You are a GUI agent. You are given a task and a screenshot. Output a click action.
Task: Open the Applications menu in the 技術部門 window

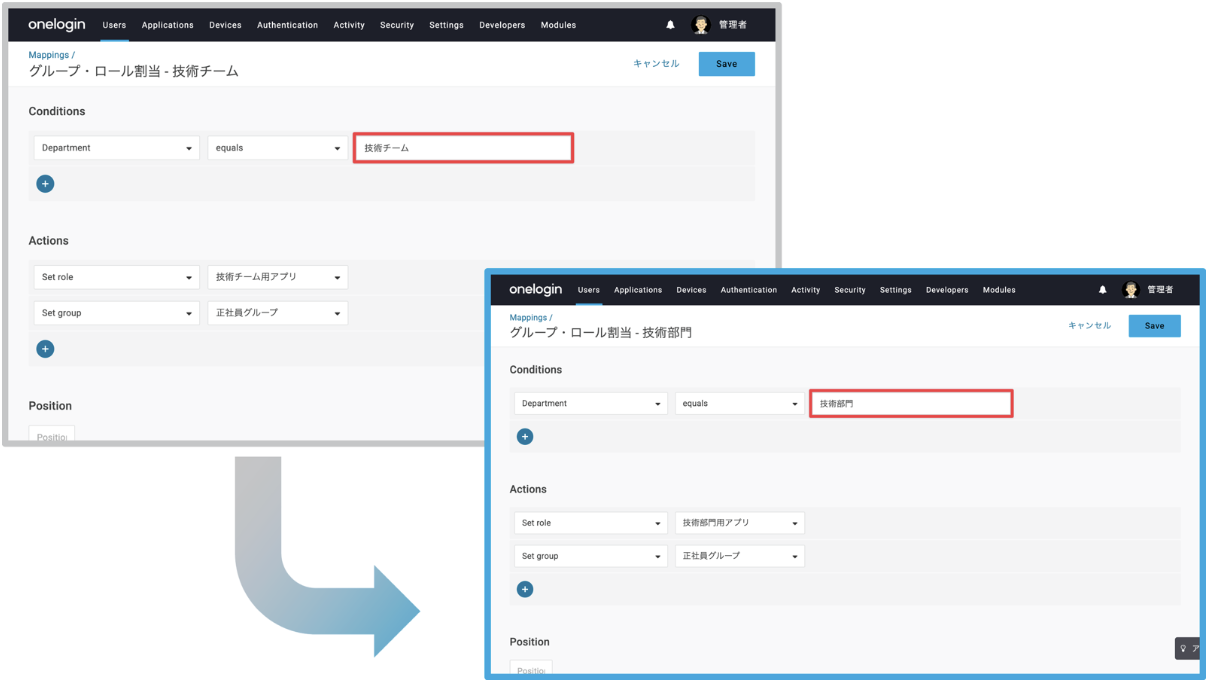(x=638, y=290)
